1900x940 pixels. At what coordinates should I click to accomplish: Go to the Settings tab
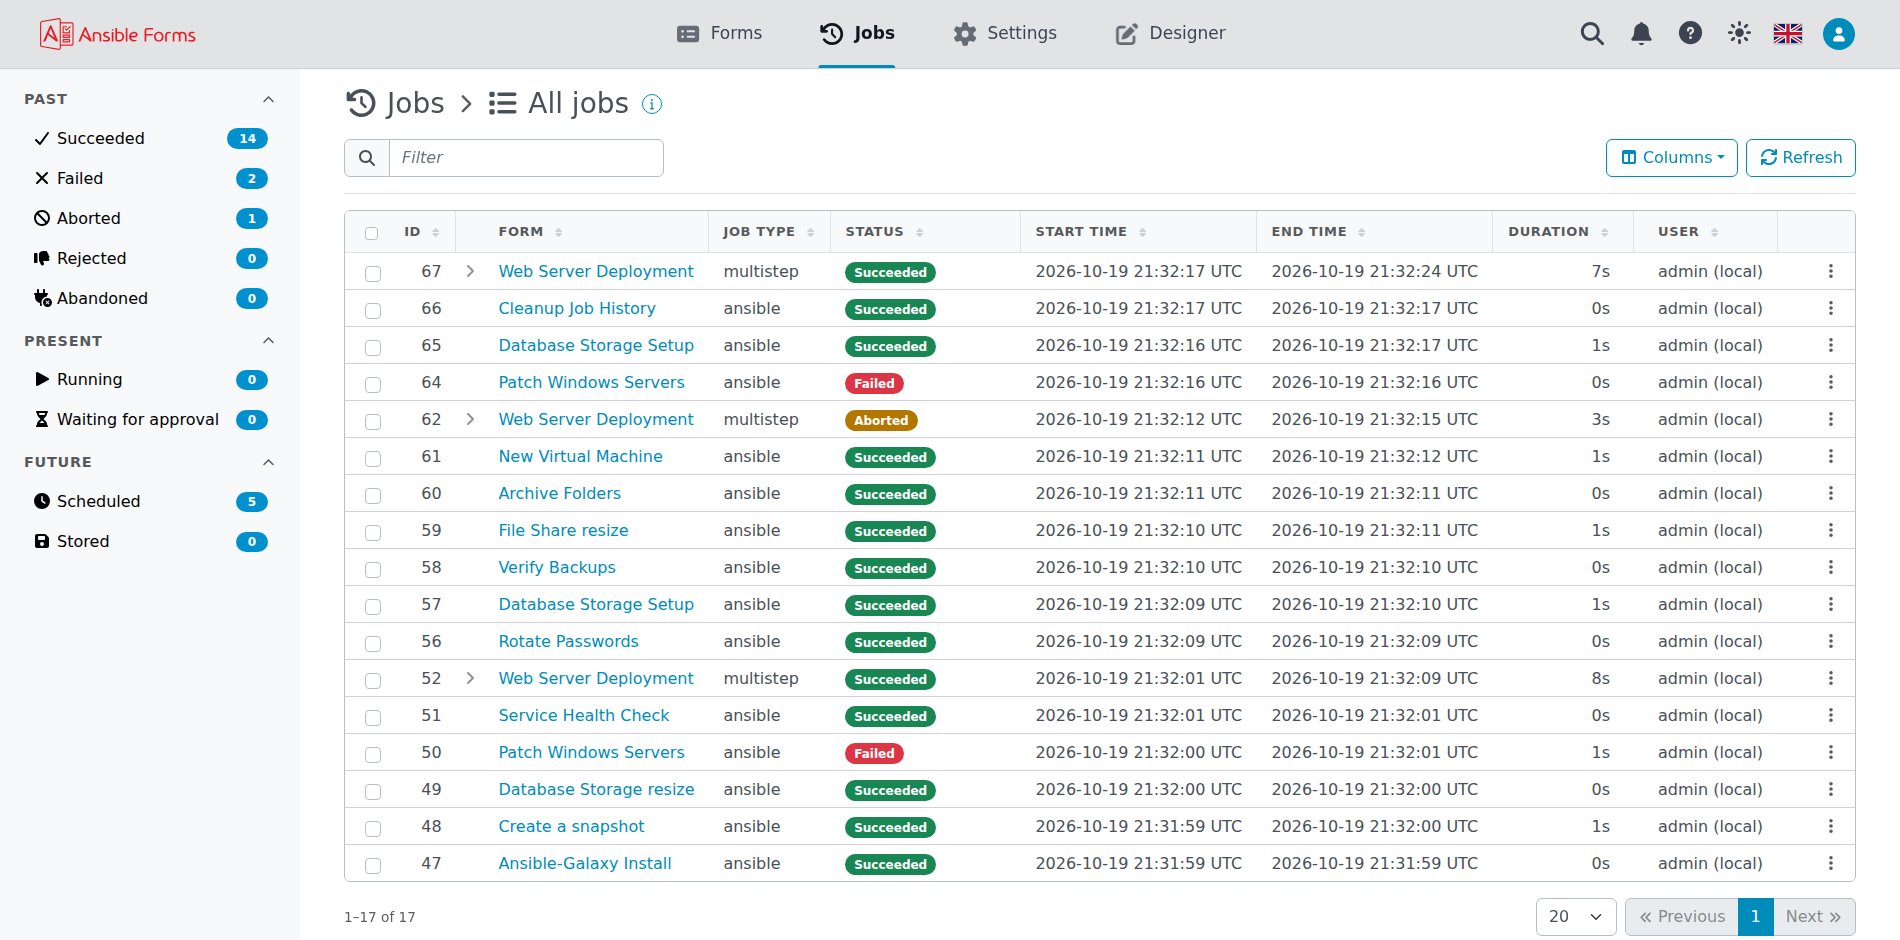coord(1004,33)
